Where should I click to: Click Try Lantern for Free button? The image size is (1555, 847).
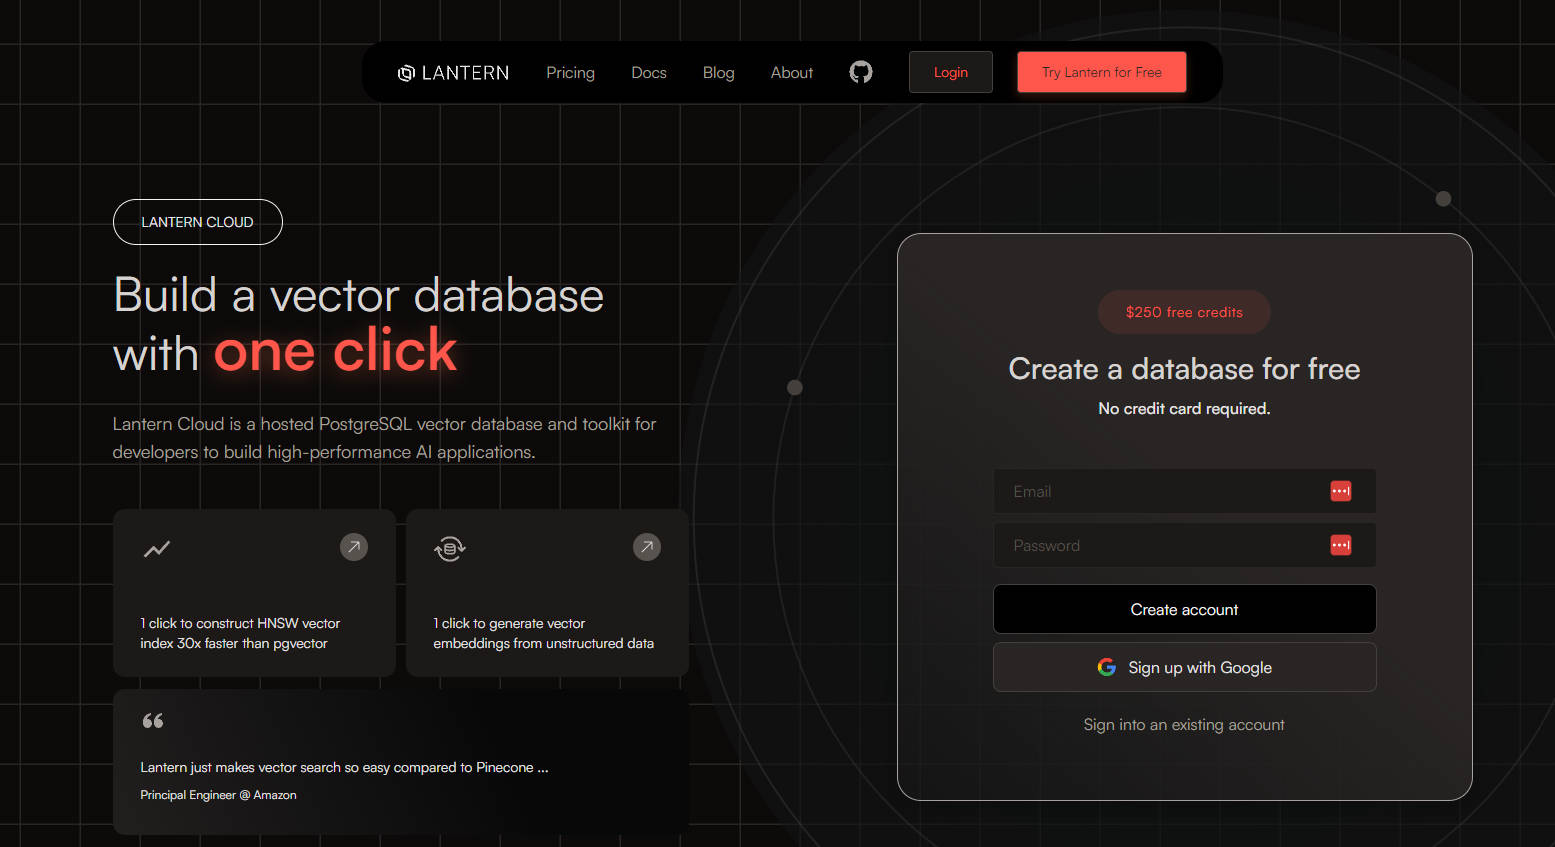[x=1101, y=72]
